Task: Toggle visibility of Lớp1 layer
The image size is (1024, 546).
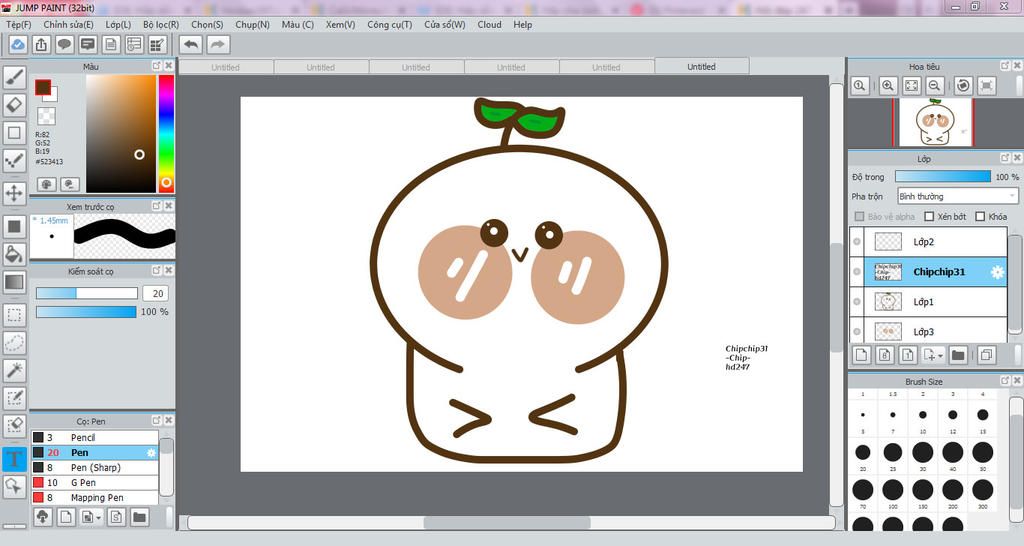Action: coord(857,302)
